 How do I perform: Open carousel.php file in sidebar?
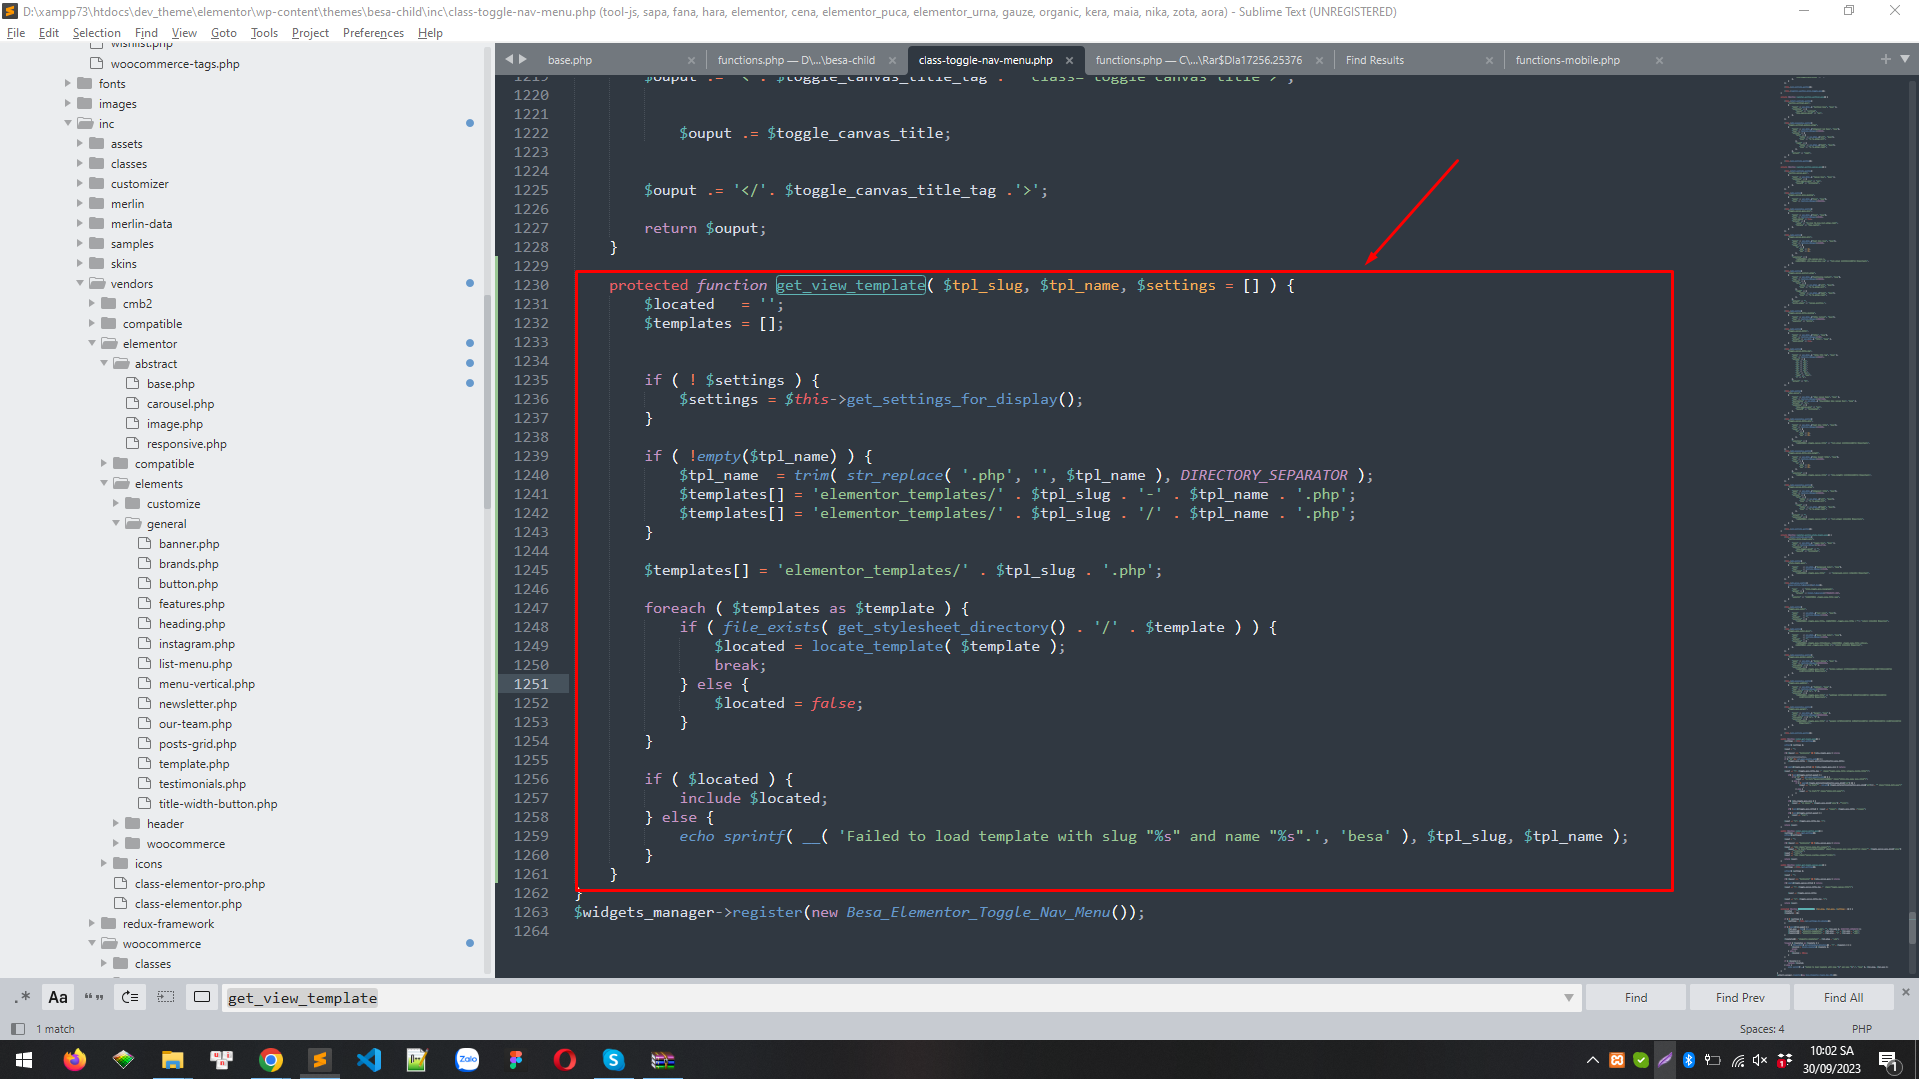point(180,404)
